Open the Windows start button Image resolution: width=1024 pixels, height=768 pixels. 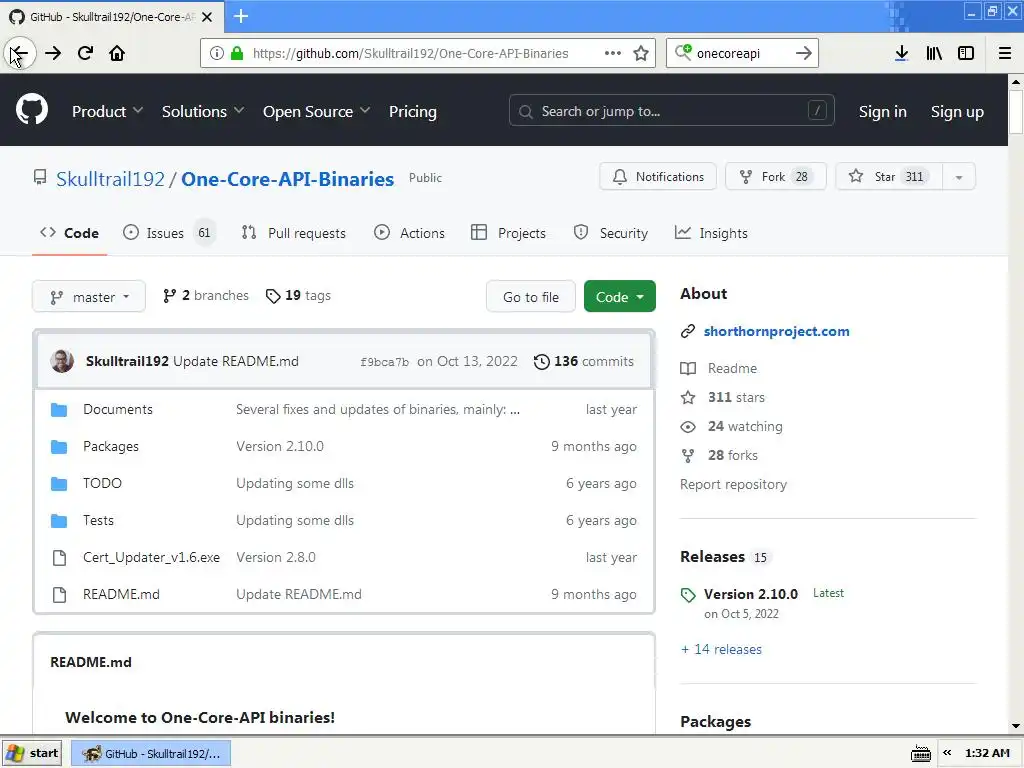pos(32,753)
